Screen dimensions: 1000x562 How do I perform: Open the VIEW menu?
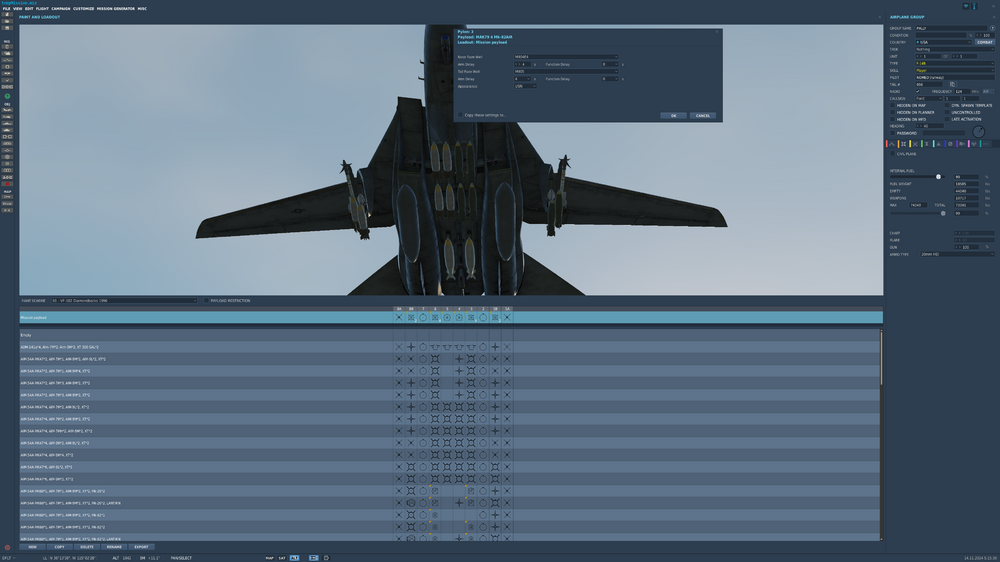pyautogui.click(x=18, y=9)
